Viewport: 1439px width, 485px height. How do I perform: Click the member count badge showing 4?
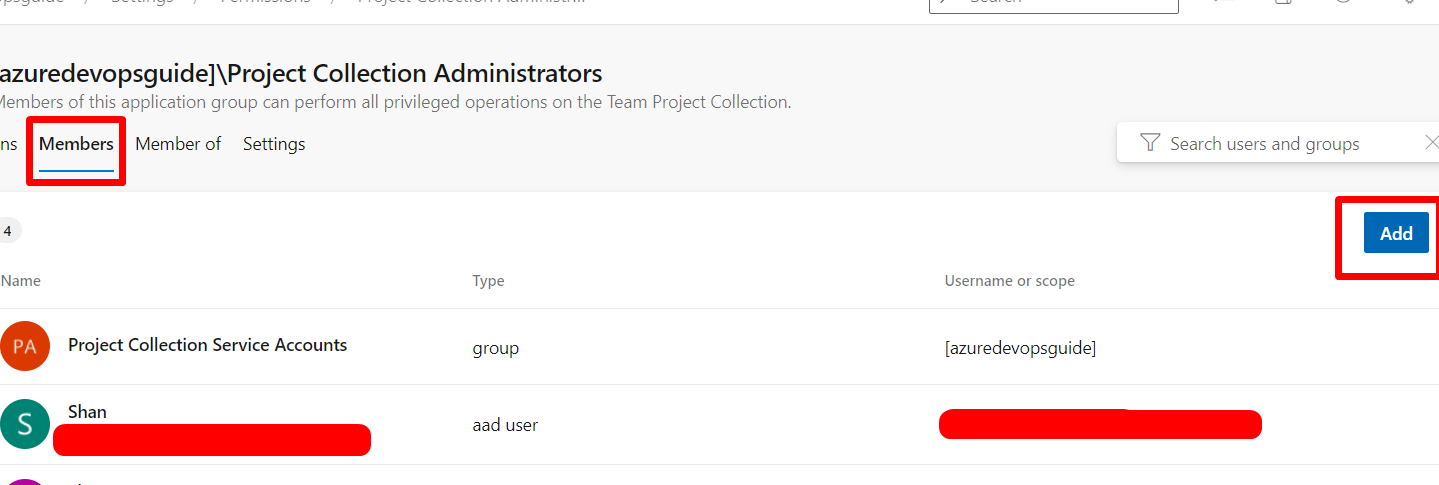click(8, 231)
